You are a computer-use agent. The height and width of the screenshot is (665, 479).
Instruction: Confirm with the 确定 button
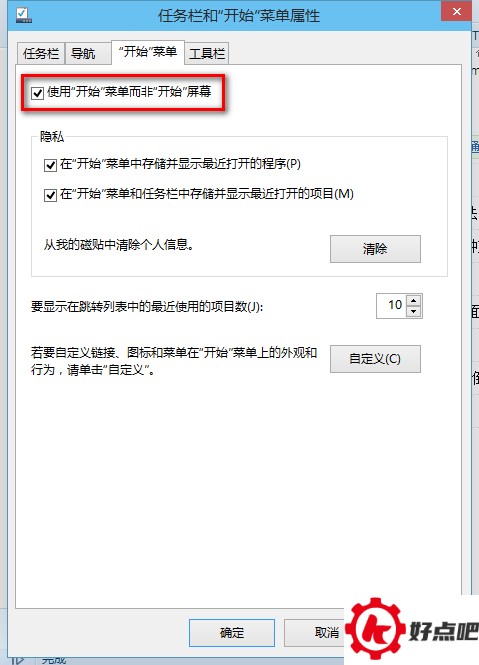pos(232,633)
